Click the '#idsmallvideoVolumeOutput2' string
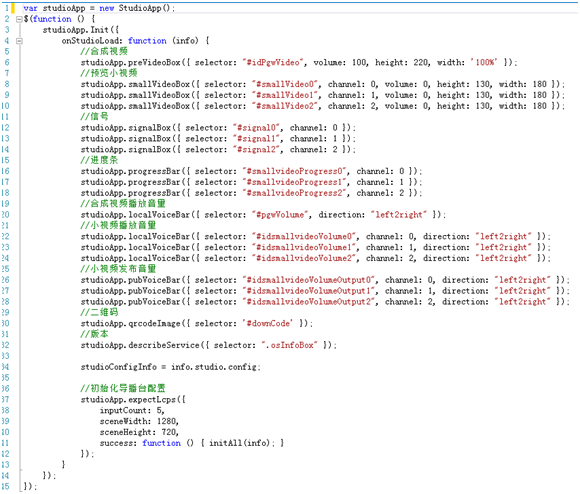 point(309,302)
